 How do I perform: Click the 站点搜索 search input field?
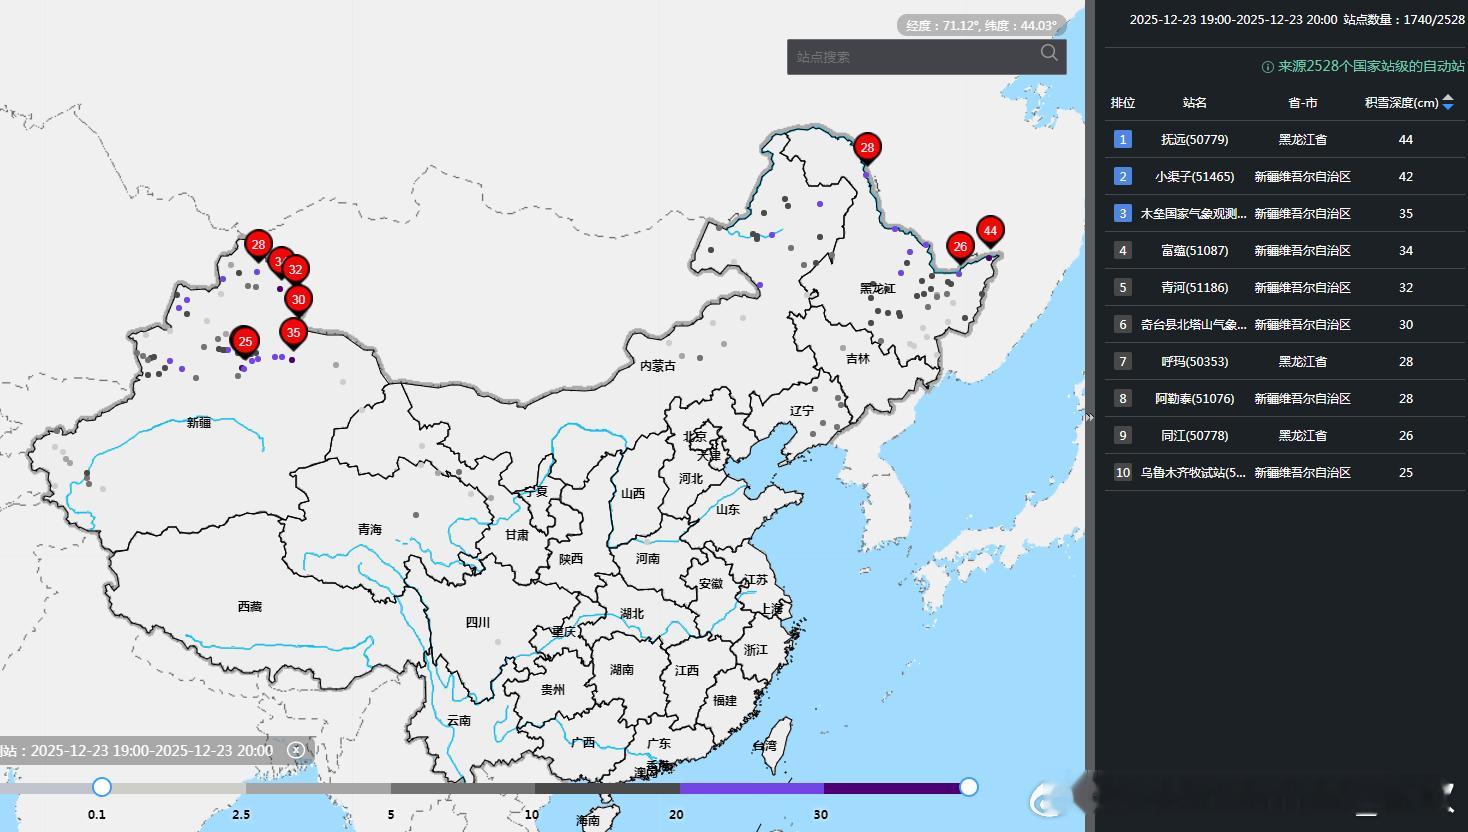click(x=926, y=57)
